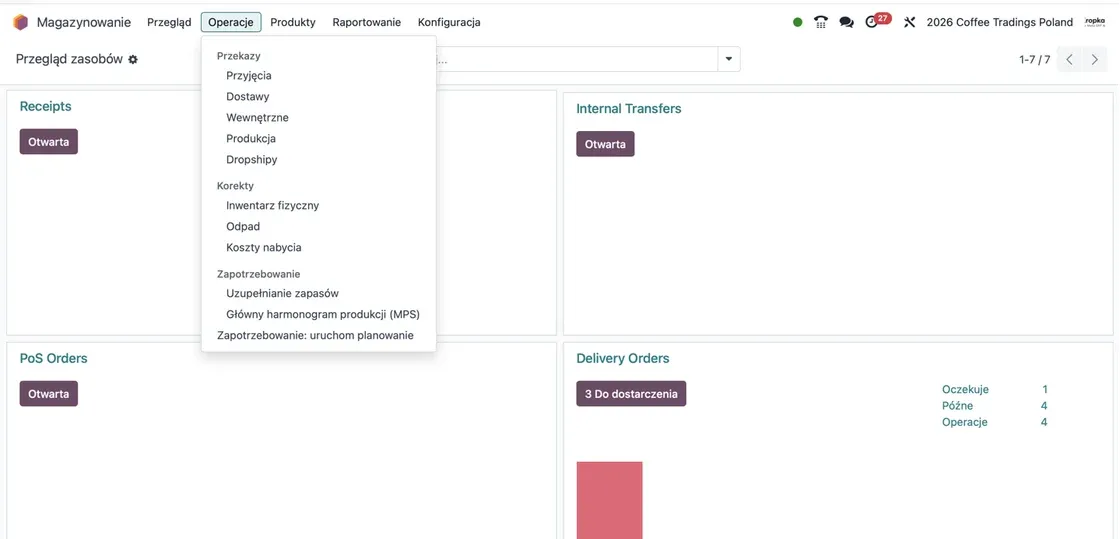The height and width of the screenshot is (539, 1120).
Task: Open the chat messages icon
Action: [846, 22]
